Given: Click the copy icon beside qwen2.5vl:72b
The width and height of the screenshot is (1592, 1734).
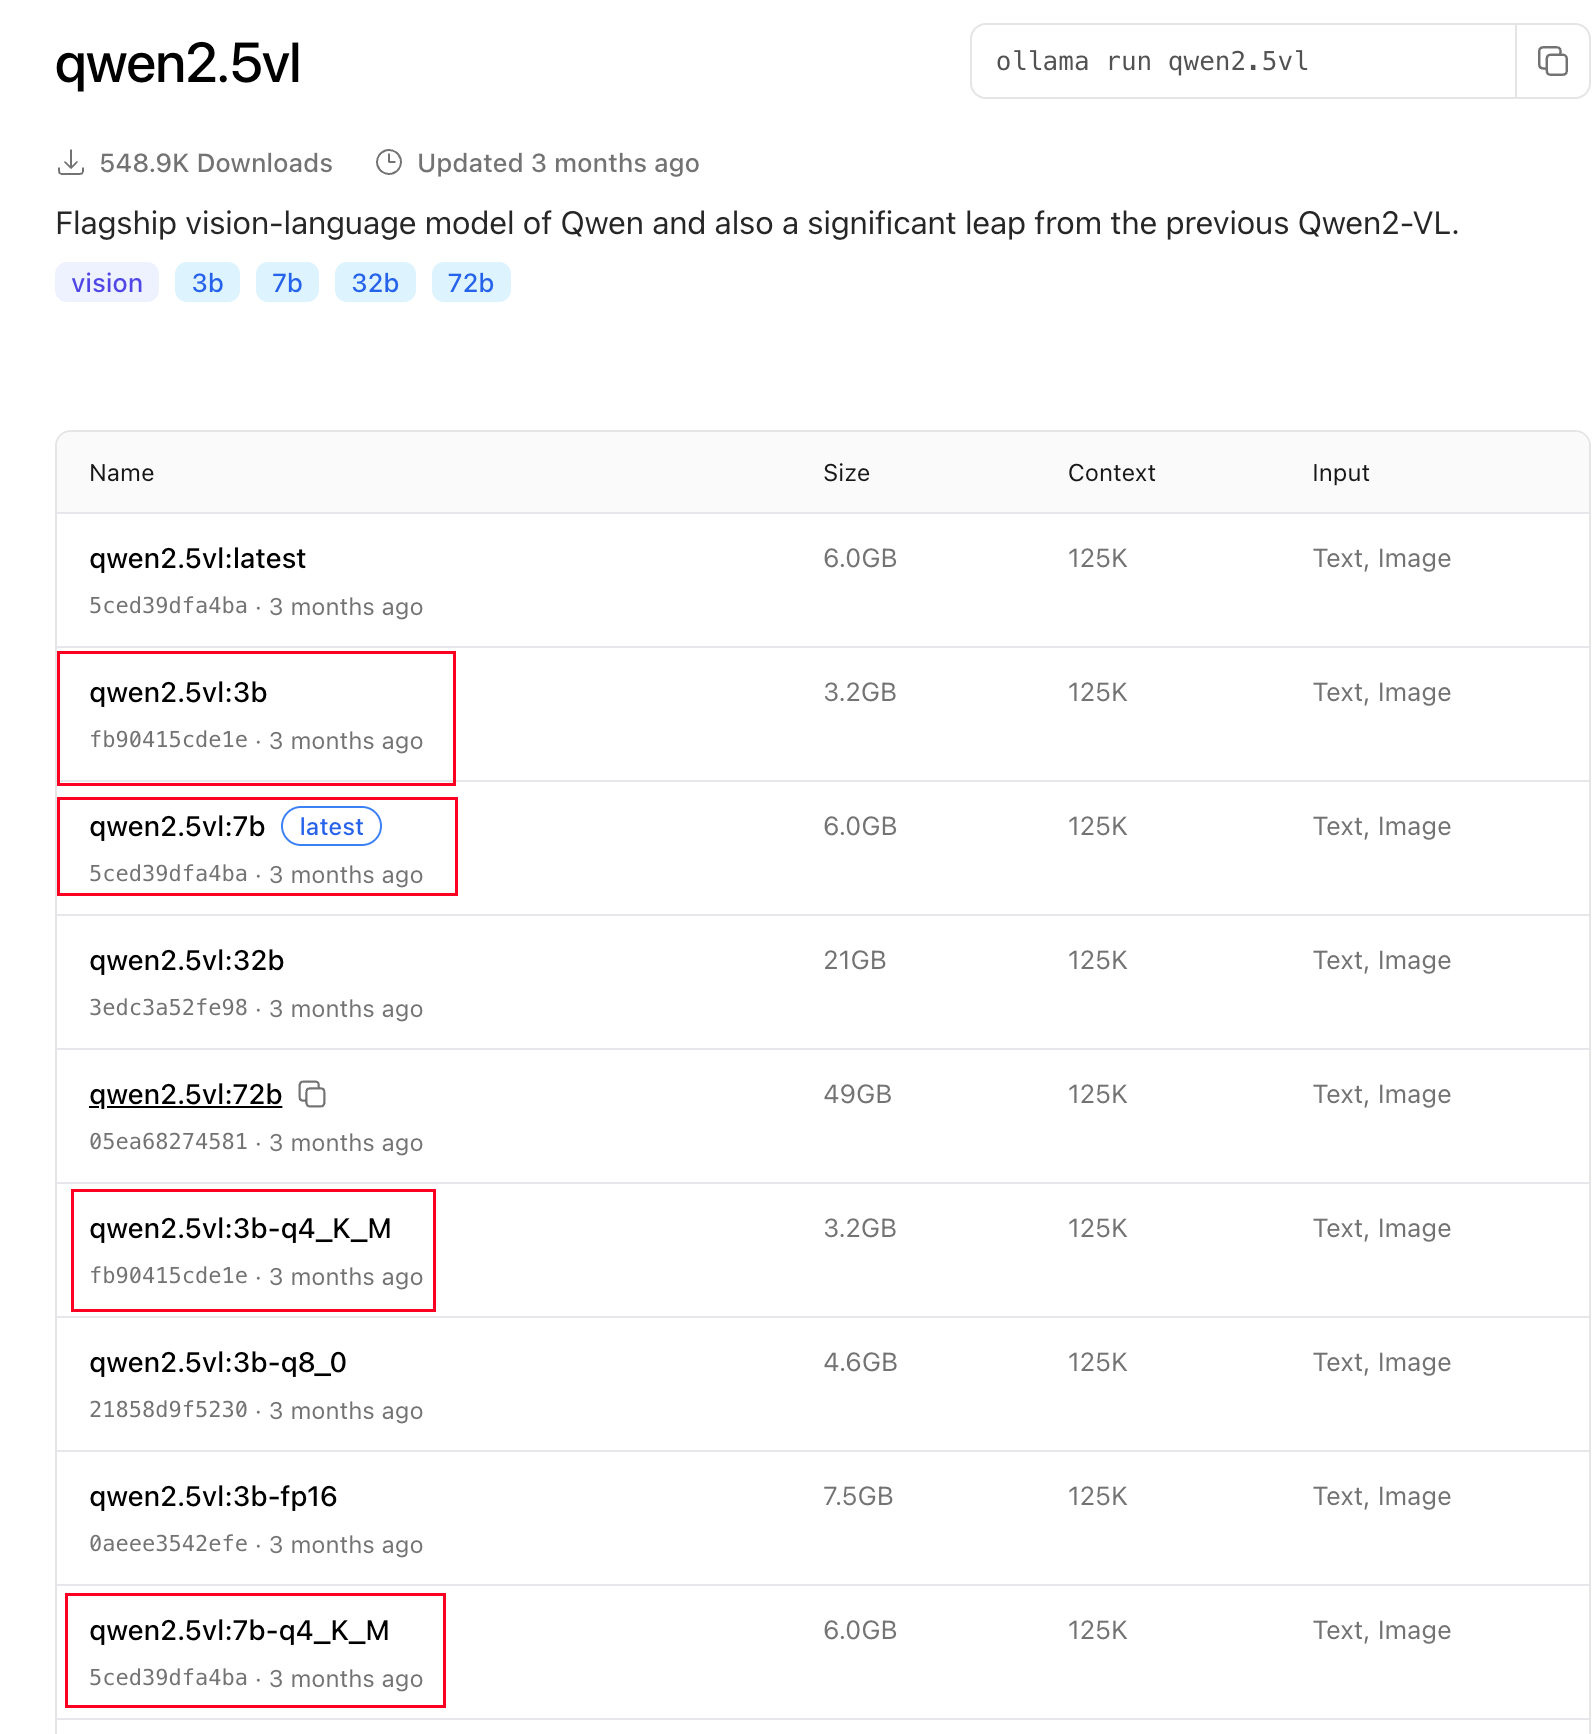Looking at the screenshot, I should (x=313, y=1094).
